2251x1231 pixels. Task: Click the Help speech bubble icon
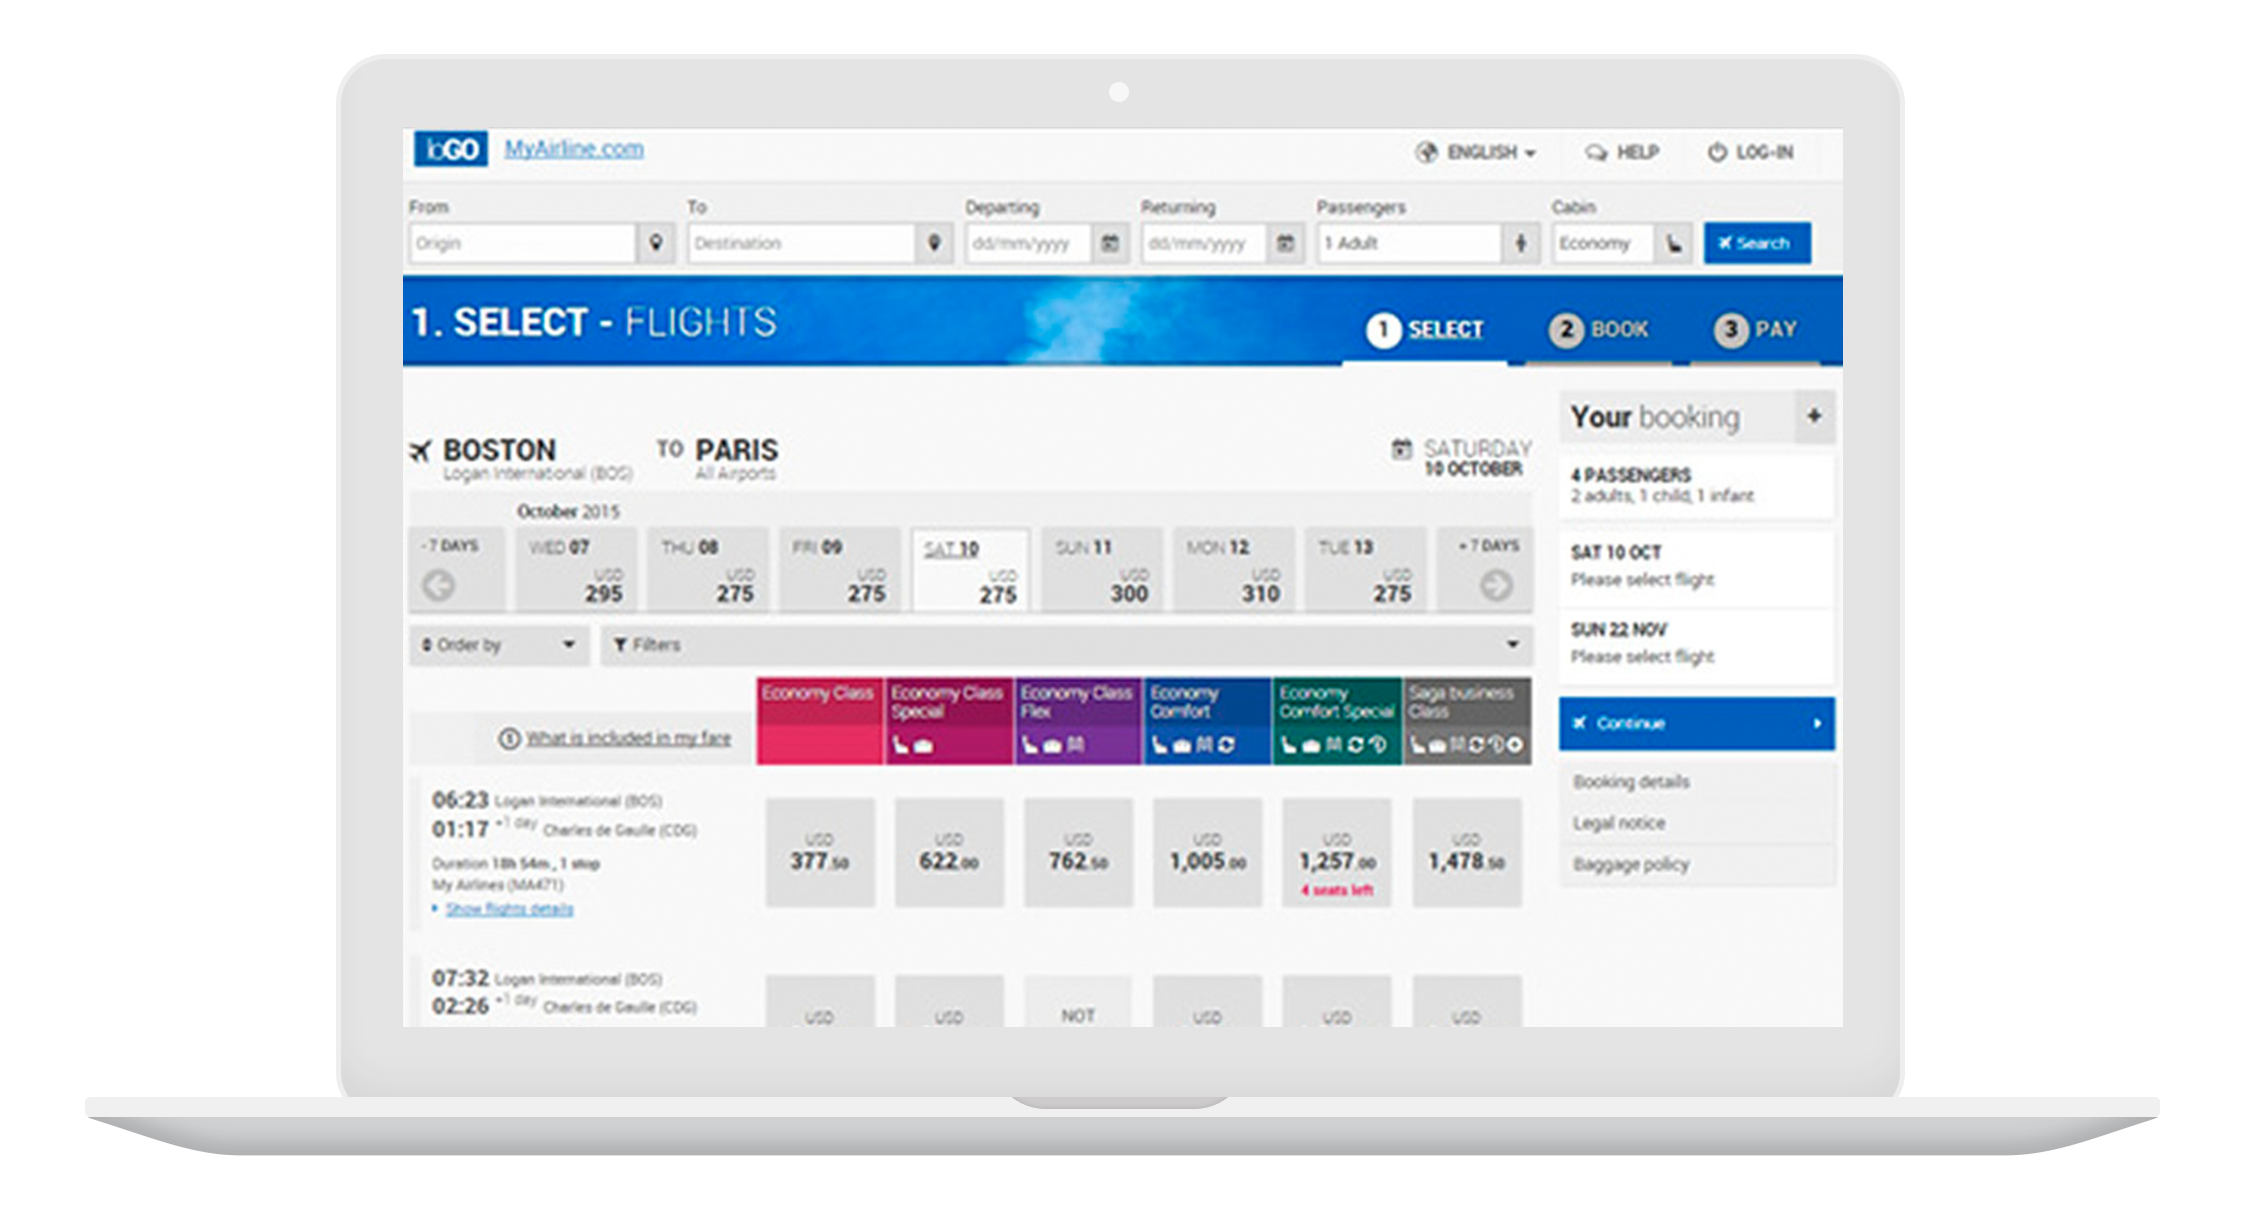point(1593,152)
